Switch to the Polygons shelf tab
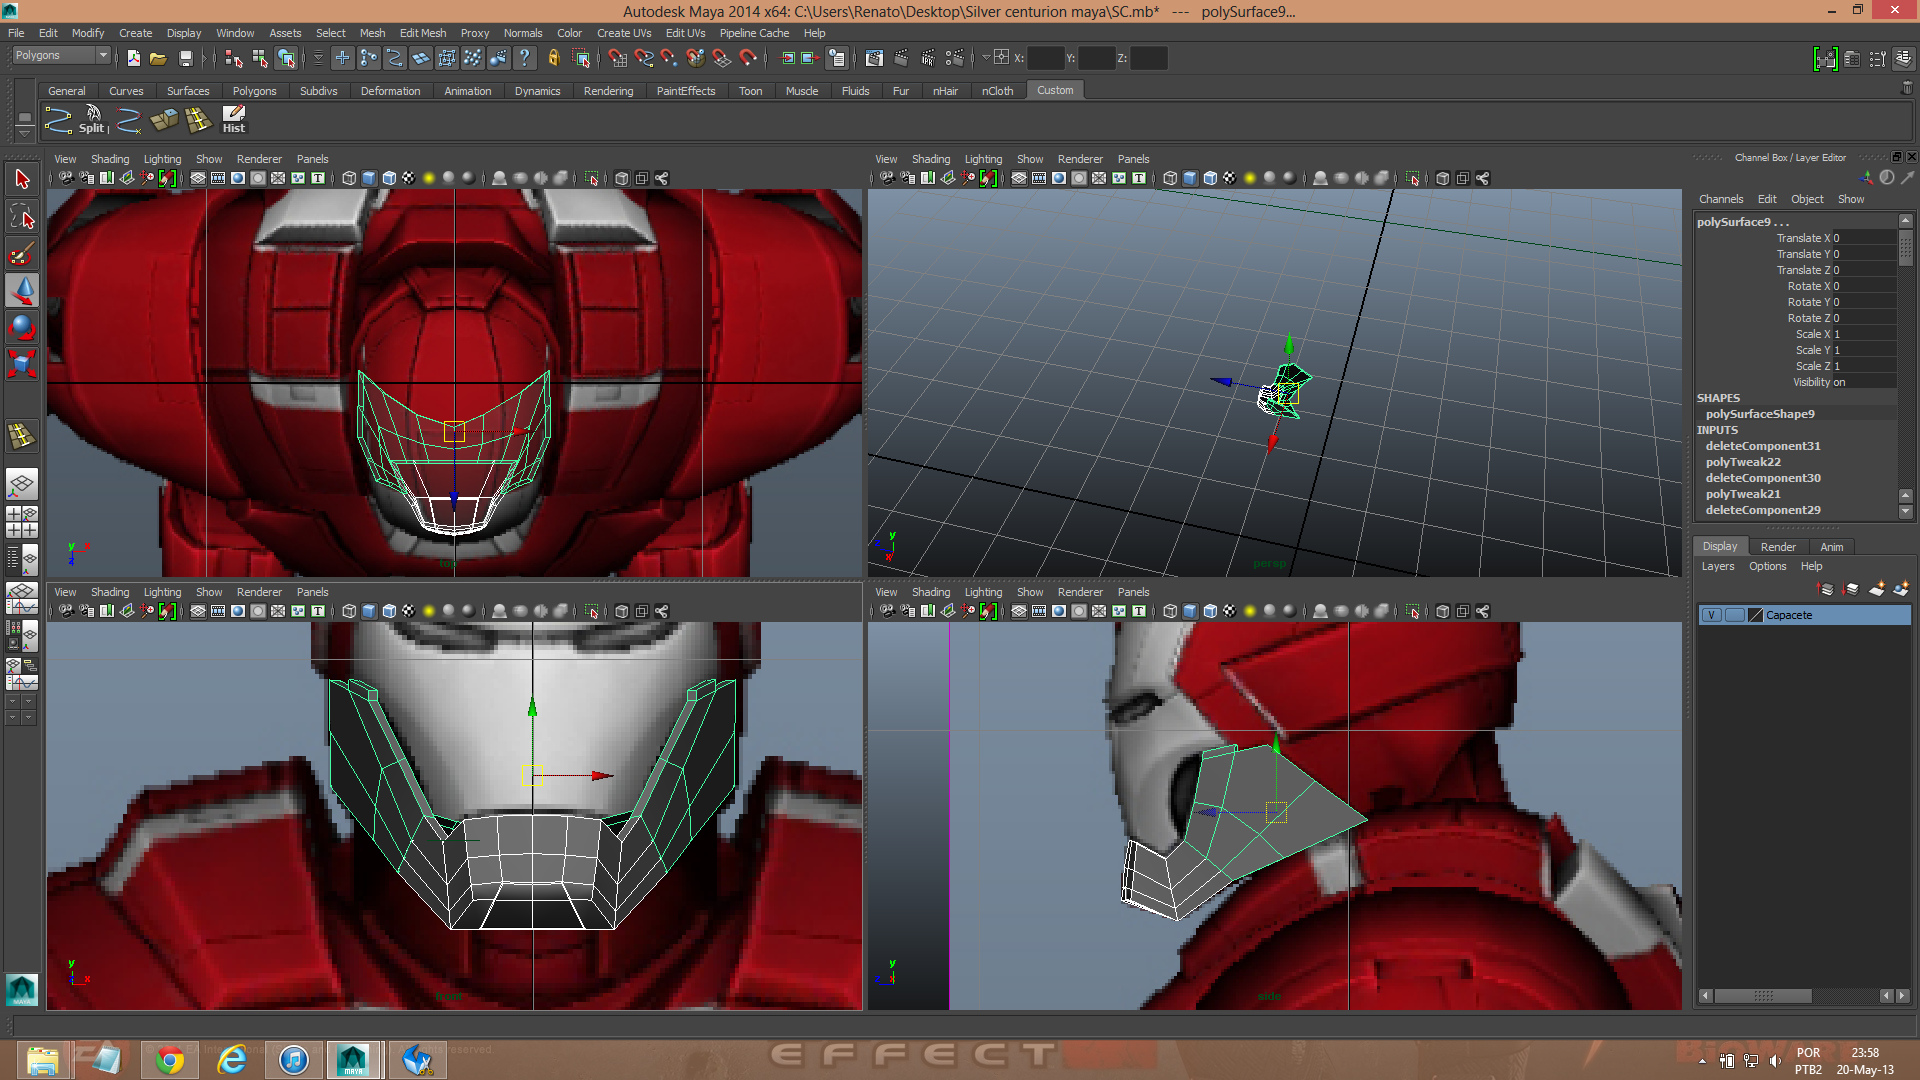The image size is (1920, 1080). (x=254, y=91)
